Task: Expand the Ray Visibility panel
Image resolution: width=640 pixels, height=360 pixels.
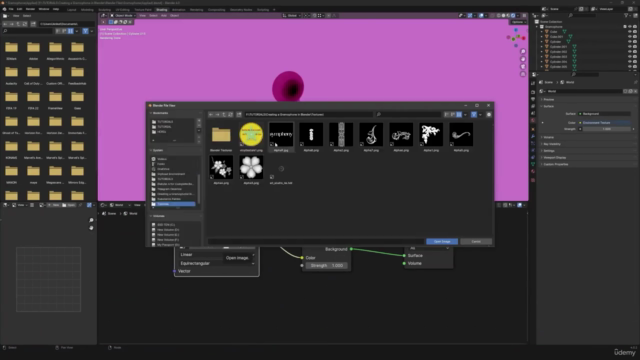Action: [552, 144]
